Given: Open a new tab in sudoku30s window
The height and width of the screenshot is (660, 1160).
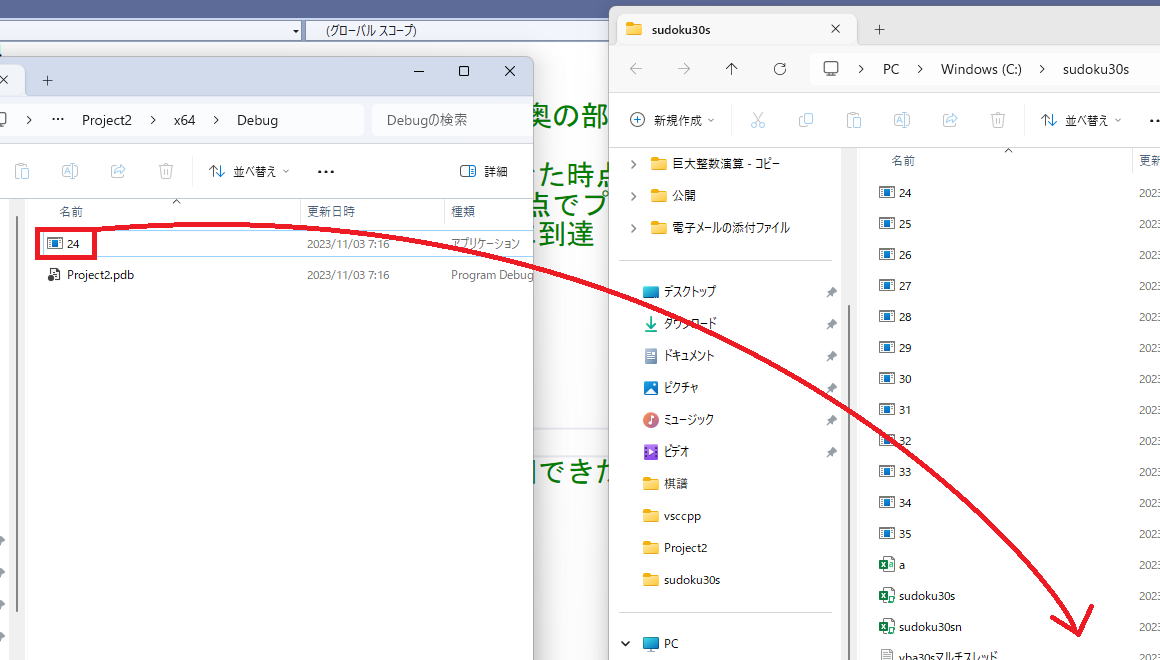Looking at the screenshot, I should click(879, 29).
